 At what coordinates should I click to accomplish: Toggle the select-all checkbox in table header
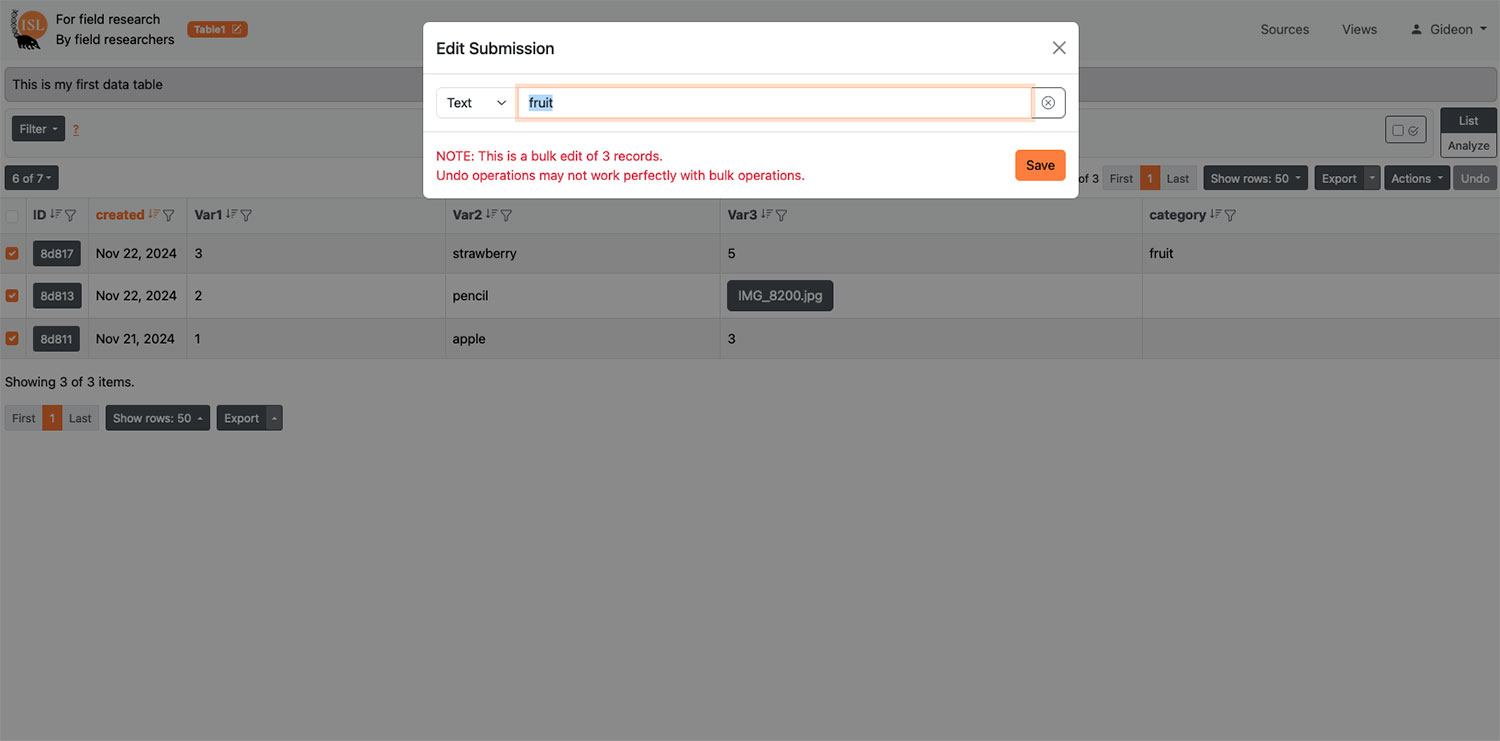pyautogui.click(x=12, y=216)
